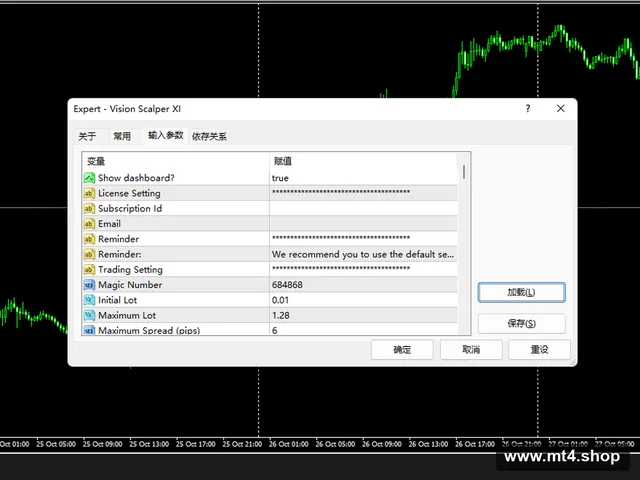Select the Maximum Spread (pips) variable name
This screenshot has width=640, height=480.
tap(149, 330)
